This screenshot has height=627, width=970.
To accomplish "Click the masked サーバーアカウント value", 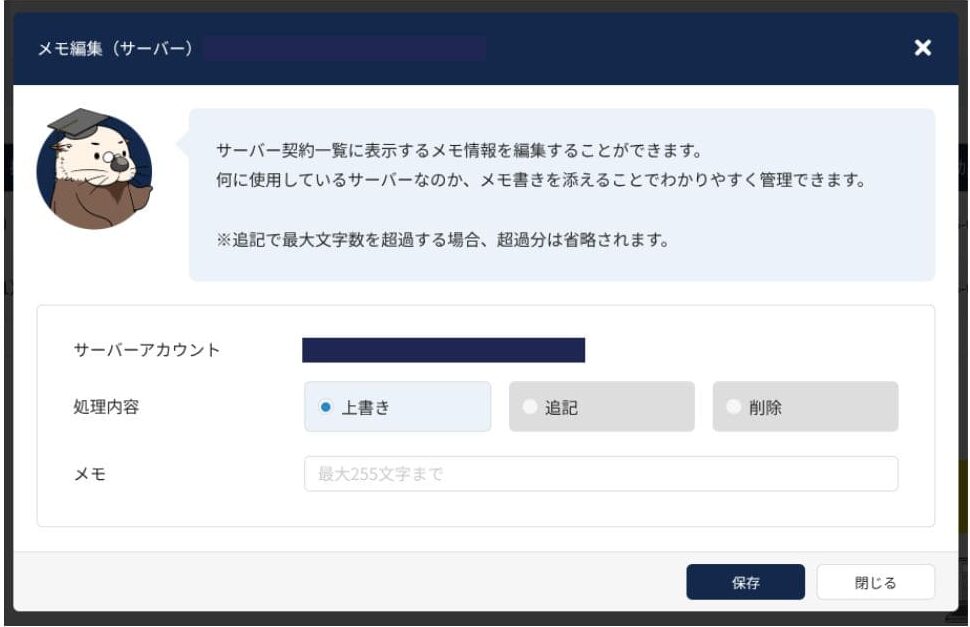I will 443,350.
